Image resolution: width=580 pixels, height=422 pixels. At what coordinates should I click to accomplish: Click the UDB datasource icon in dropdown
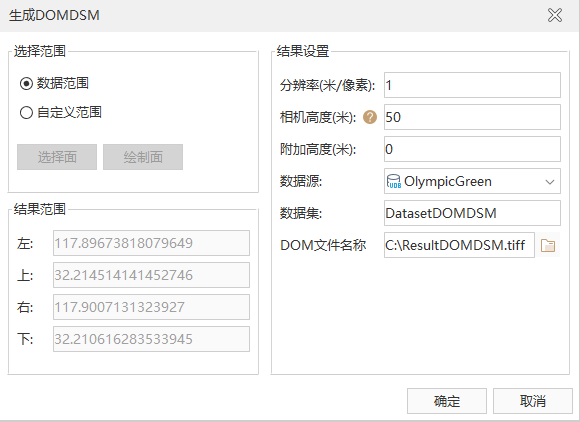(394, 182)
